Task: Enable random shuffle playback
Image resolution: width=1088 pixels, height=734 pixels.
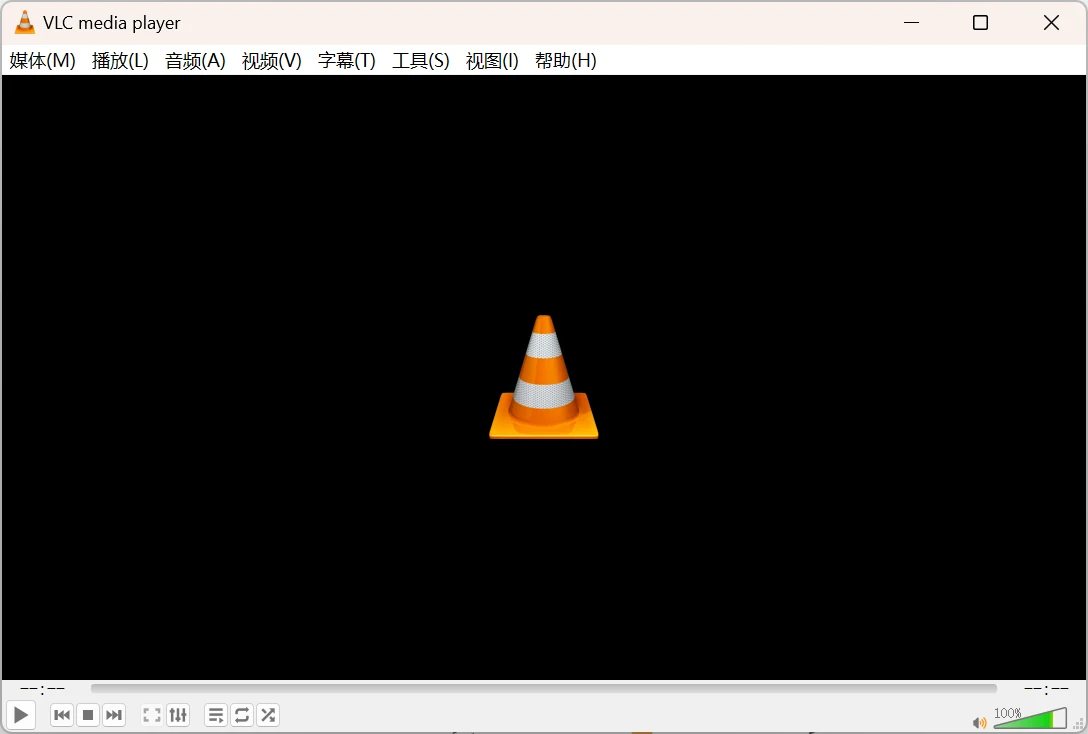Action: click(268, 715)
